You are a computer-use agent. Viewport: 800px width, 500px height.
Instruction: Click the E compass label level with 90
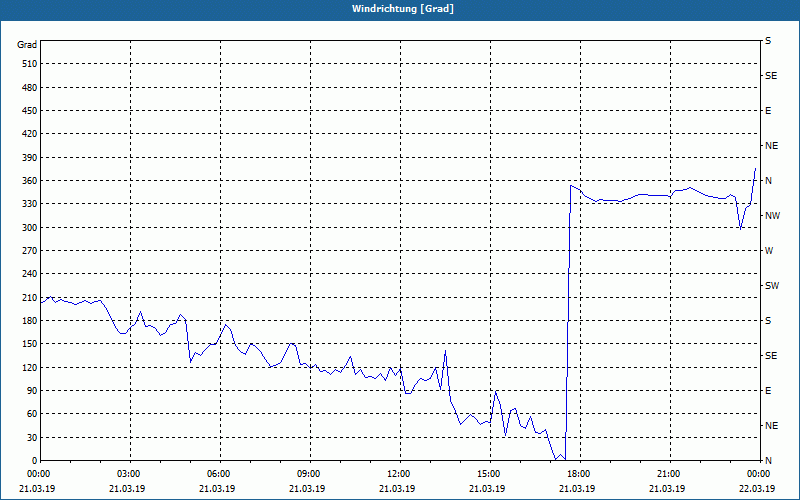click(768, 391)
